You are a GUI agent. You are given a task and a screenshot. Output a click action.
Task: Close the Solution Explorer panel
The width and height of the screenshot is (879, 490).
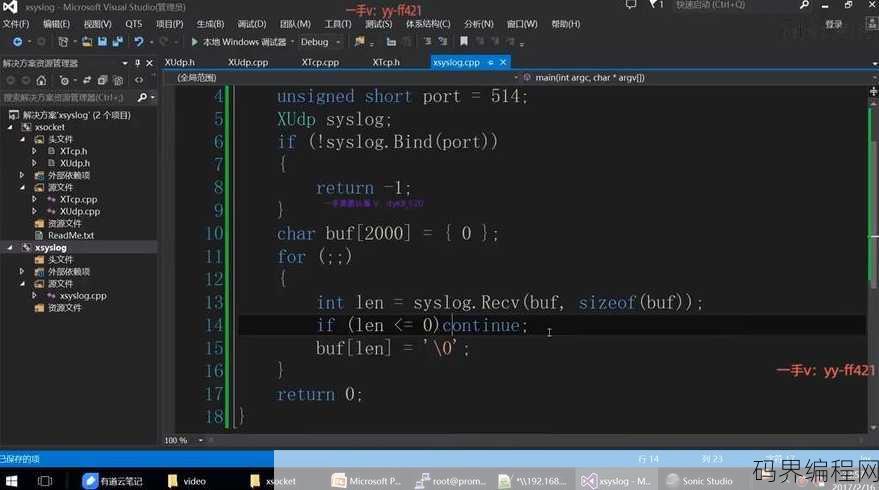(x=149, y=63)
